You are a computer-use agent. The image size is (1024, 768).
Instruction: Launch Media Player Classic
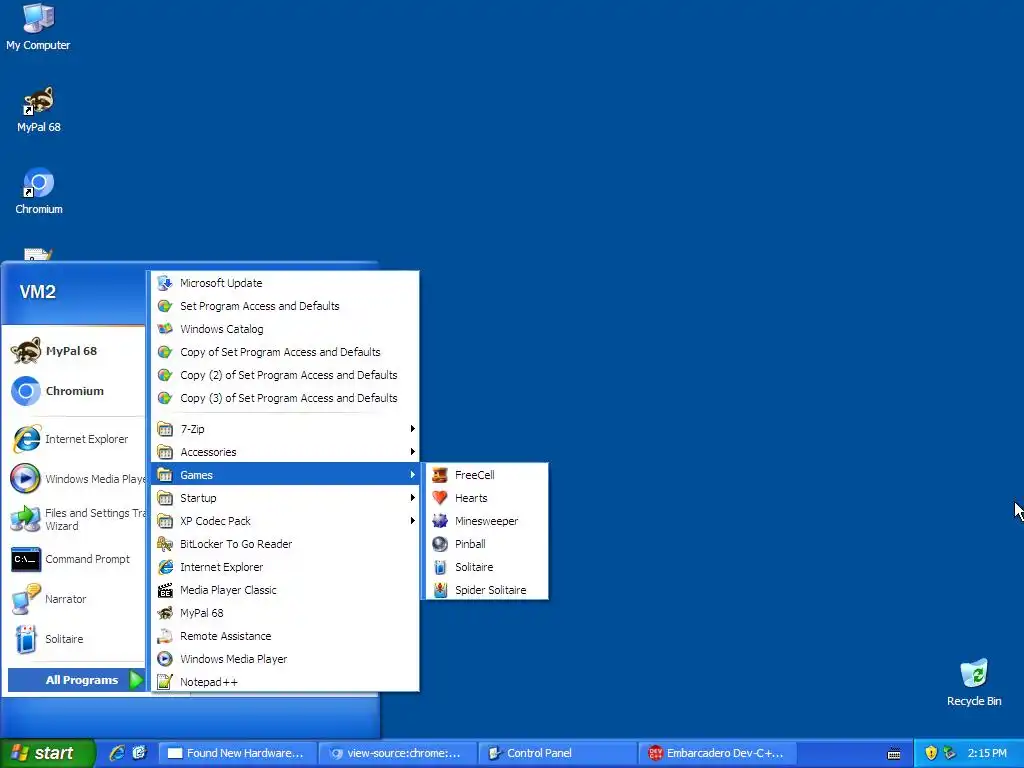pyautogui.click(x=285, y=590)
